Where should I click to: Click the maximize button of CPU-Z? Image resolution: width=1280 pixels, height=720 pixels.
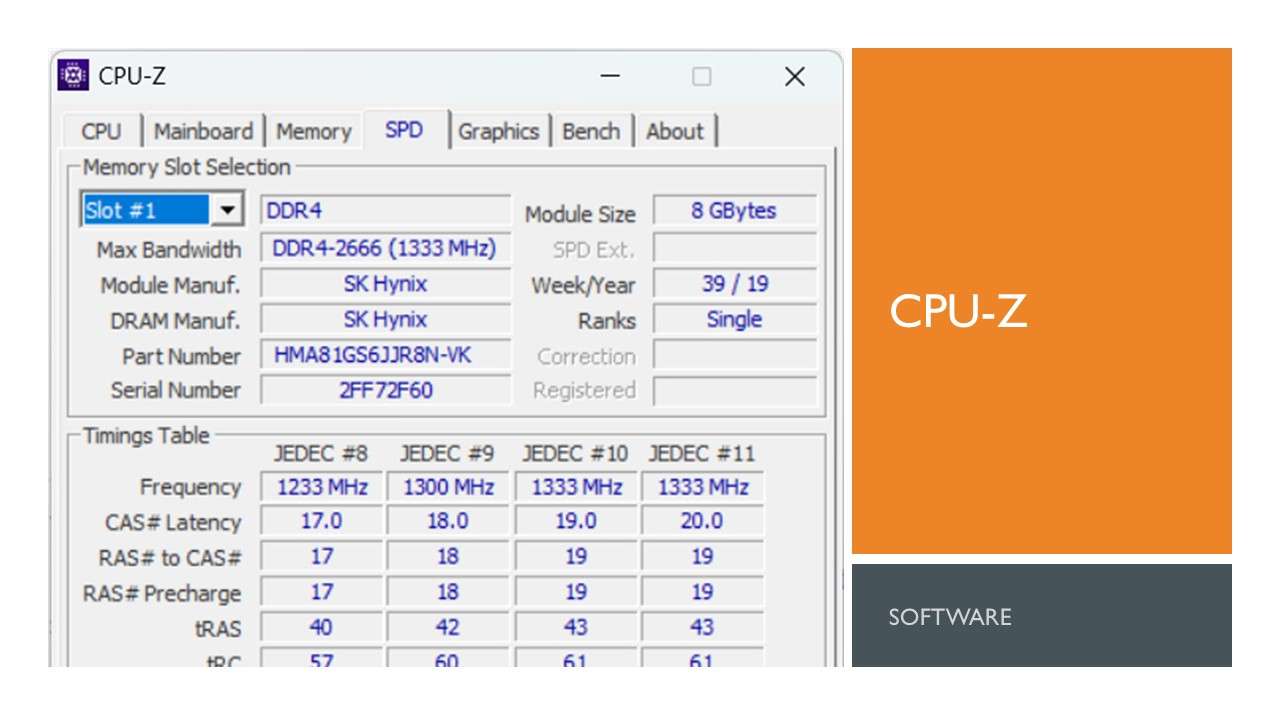coord(702,76)
